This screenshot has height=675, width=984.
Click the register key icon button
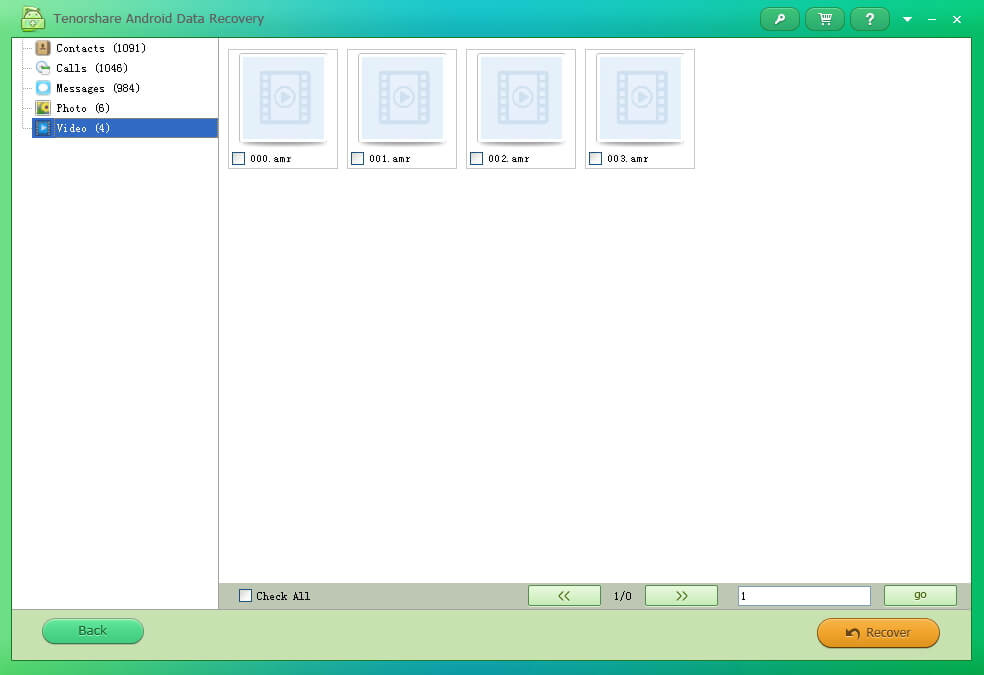pos(779,19)
